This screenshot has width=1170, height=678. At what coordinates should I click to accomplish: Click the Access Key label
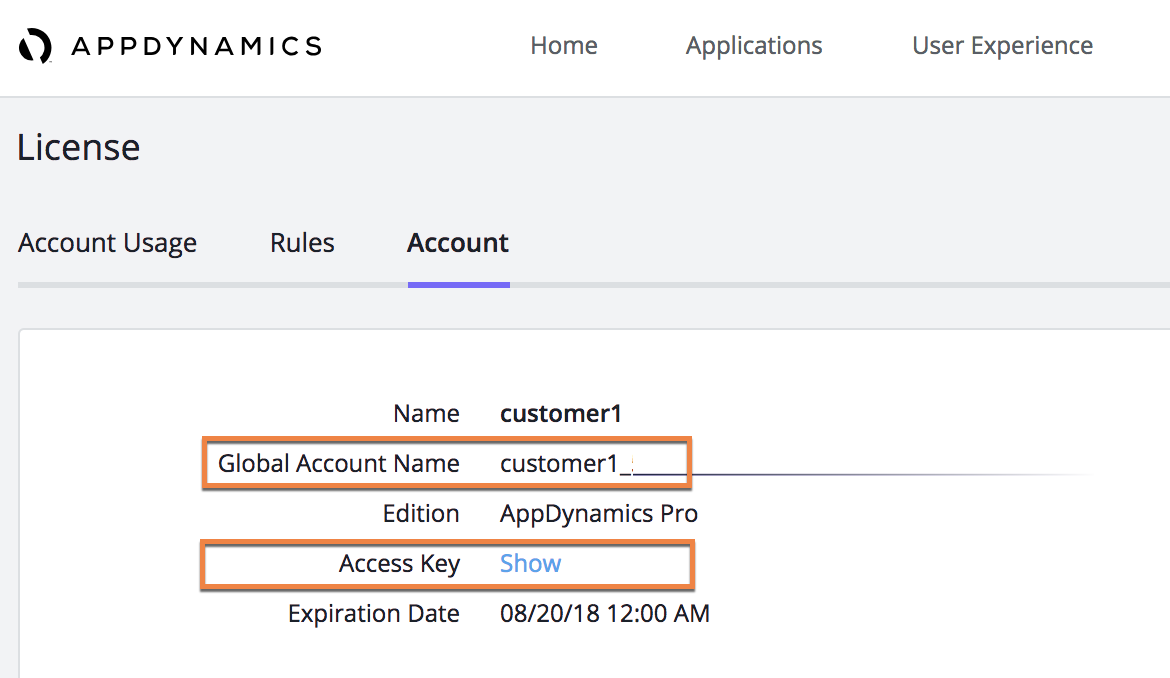tap(399, 564)
